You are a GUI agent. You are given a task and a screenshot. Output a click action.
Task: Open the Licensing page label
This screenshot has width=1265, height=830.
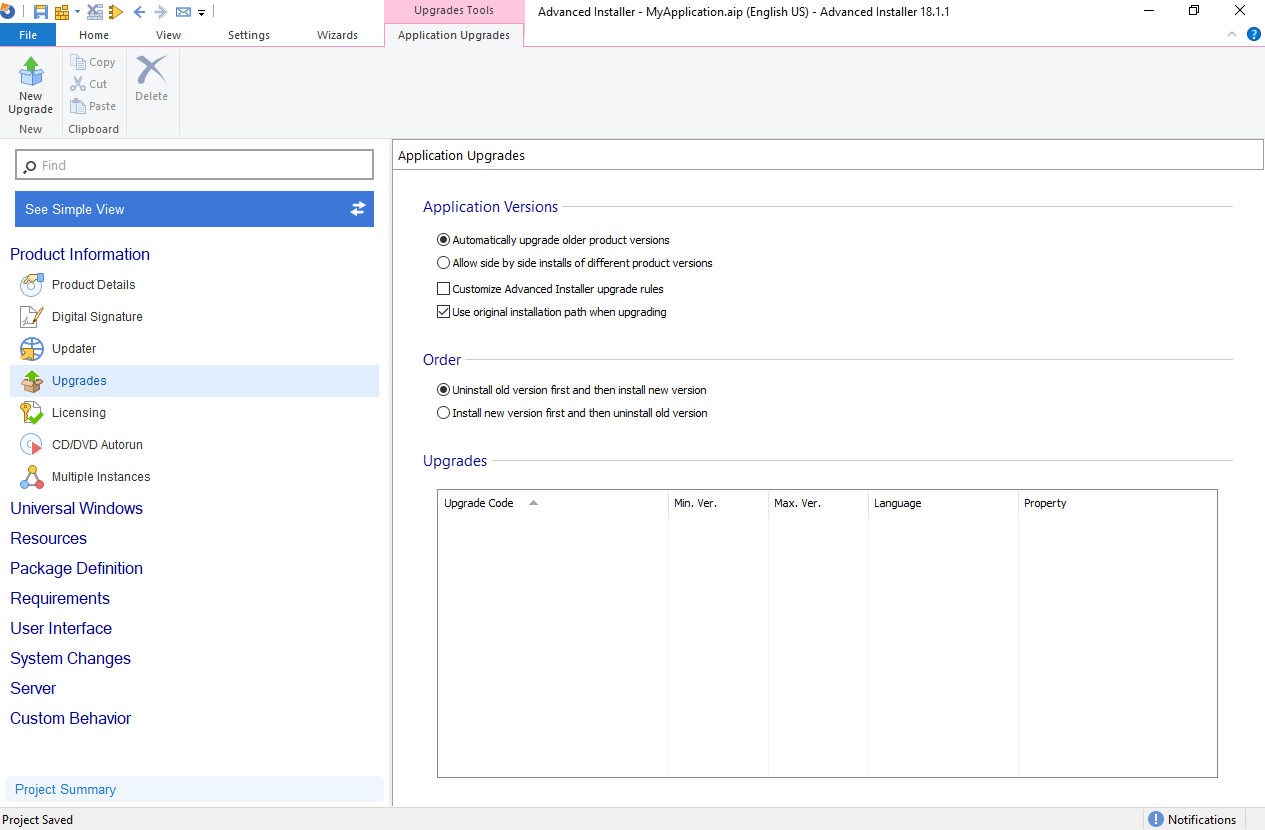pyautogui.click(x=79, y=413)
